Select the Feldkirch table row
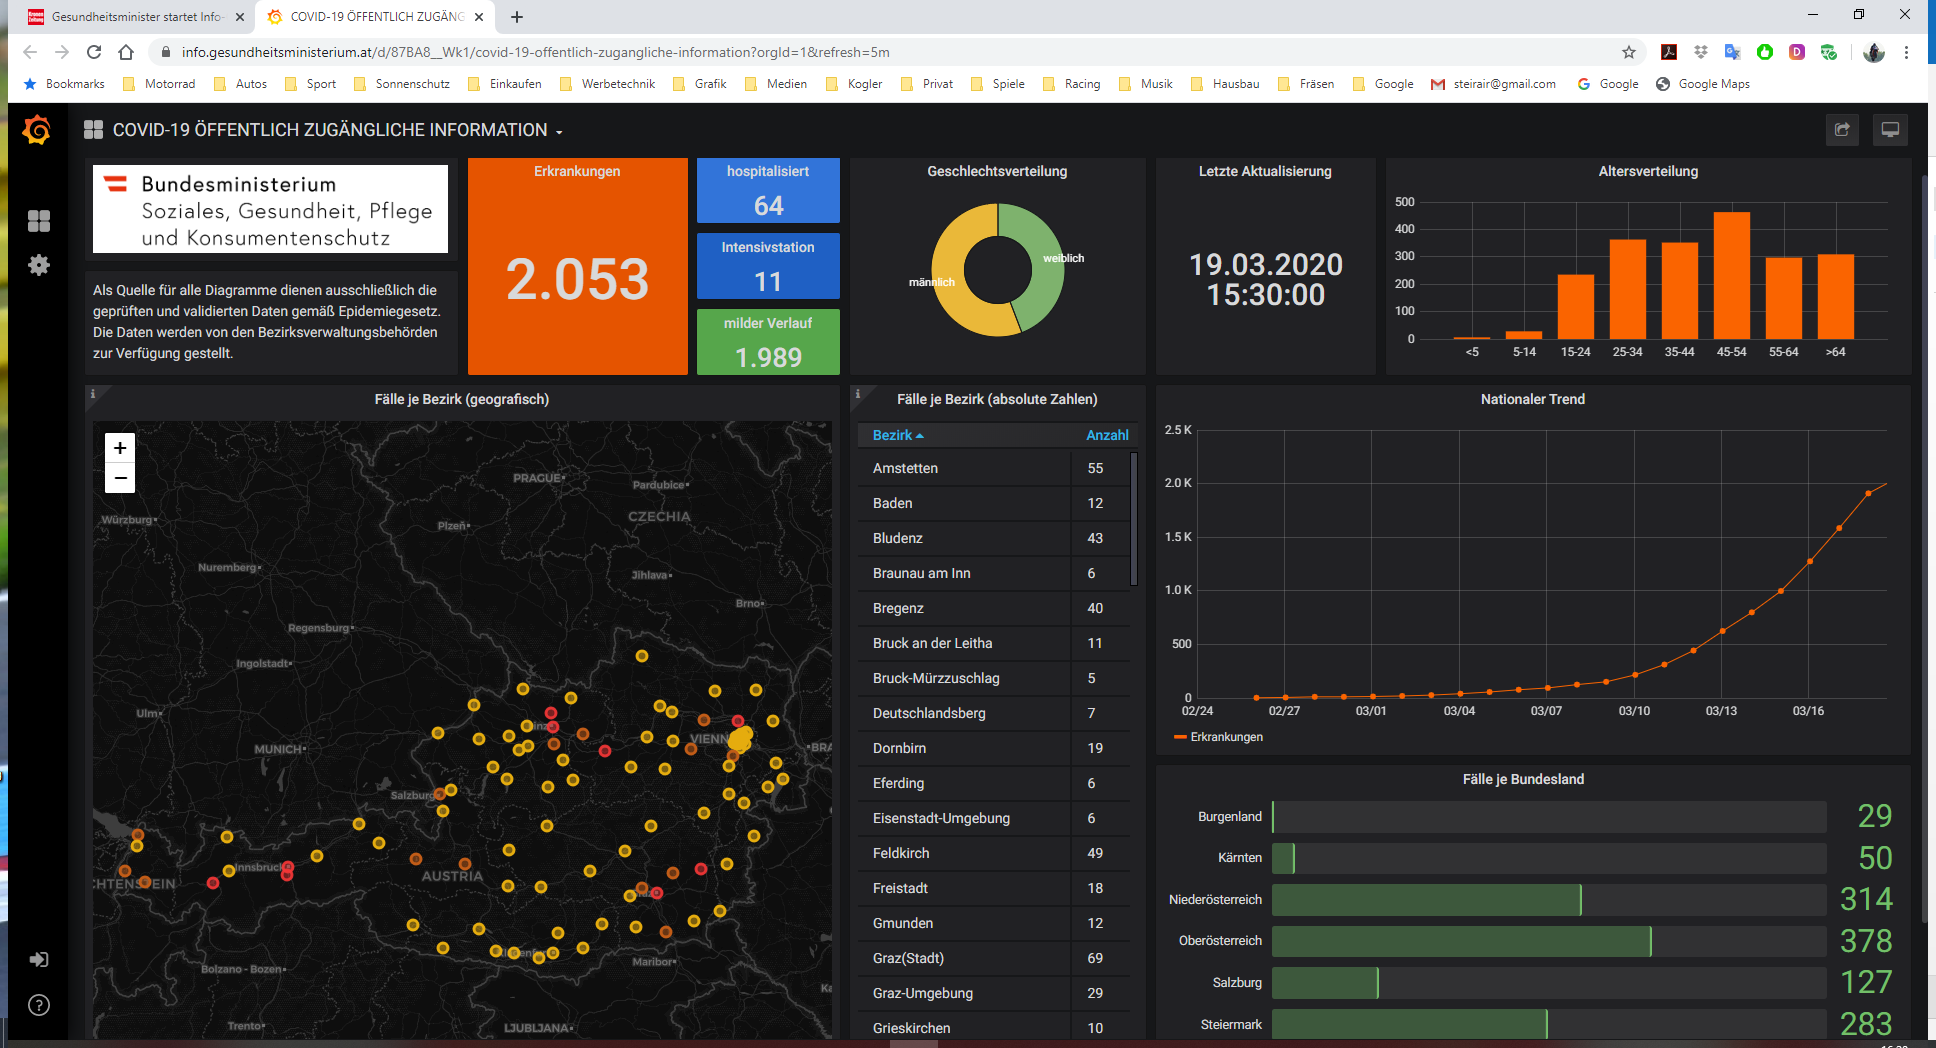The image size is (1936, 1048). click(994, 853)
